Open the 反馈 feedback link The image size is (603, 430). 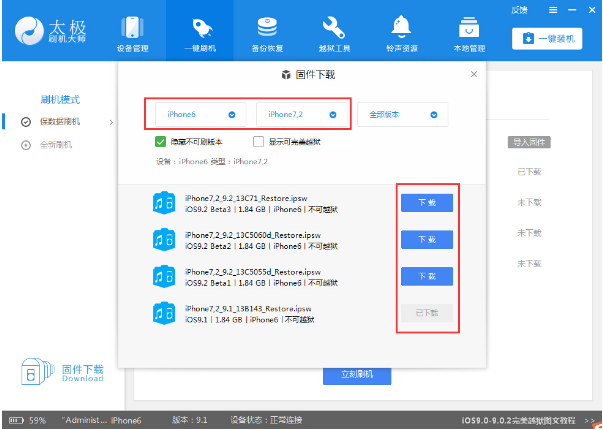click(x=519, y=10)
